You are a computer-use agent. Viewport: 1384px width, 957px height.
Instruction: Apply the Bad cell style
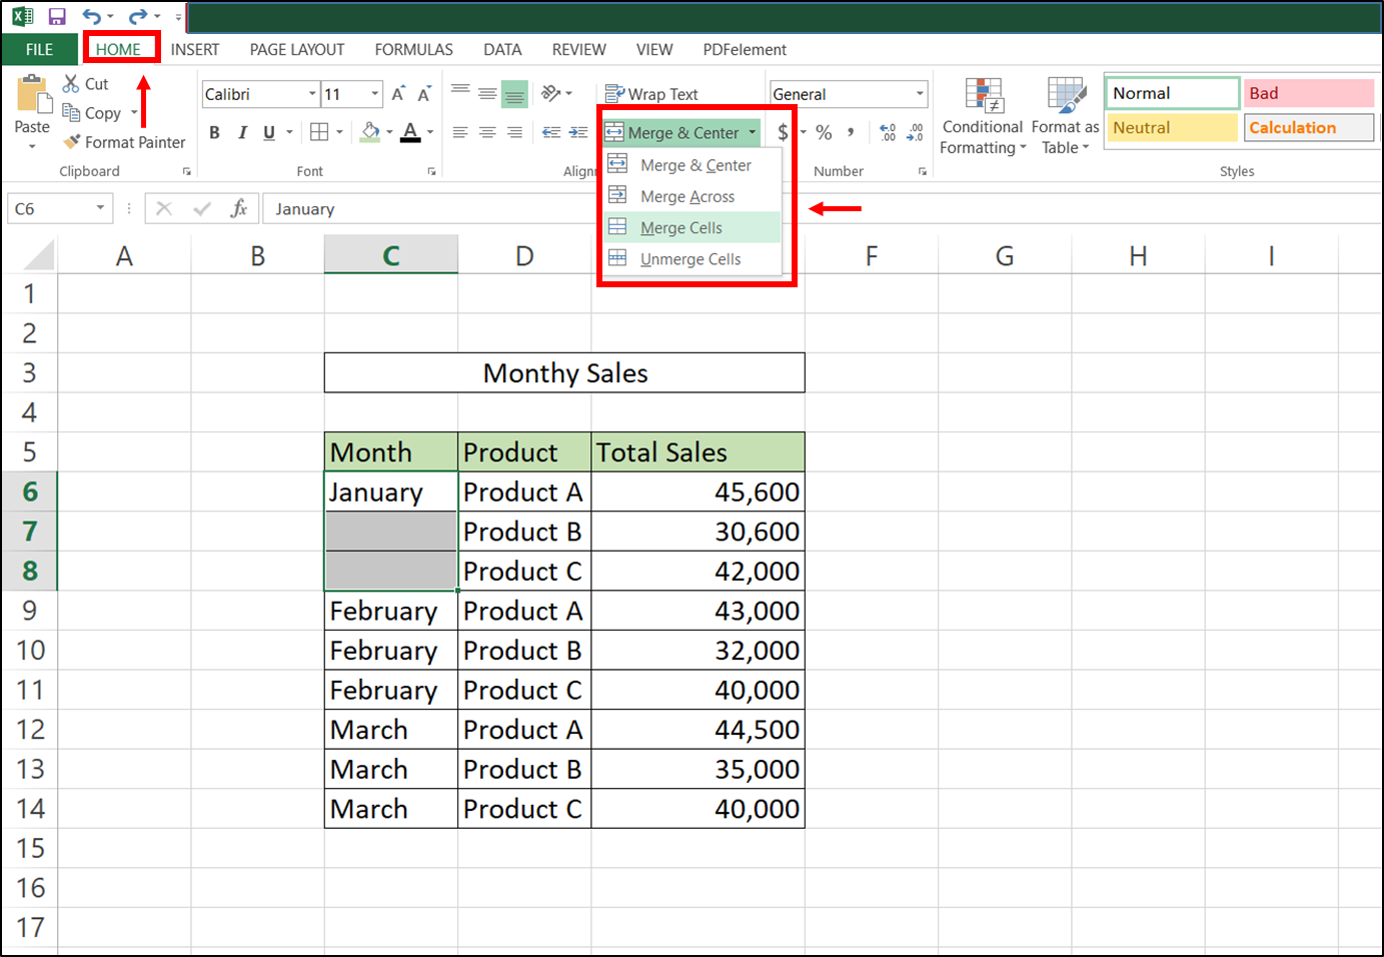coord(1309,93)
